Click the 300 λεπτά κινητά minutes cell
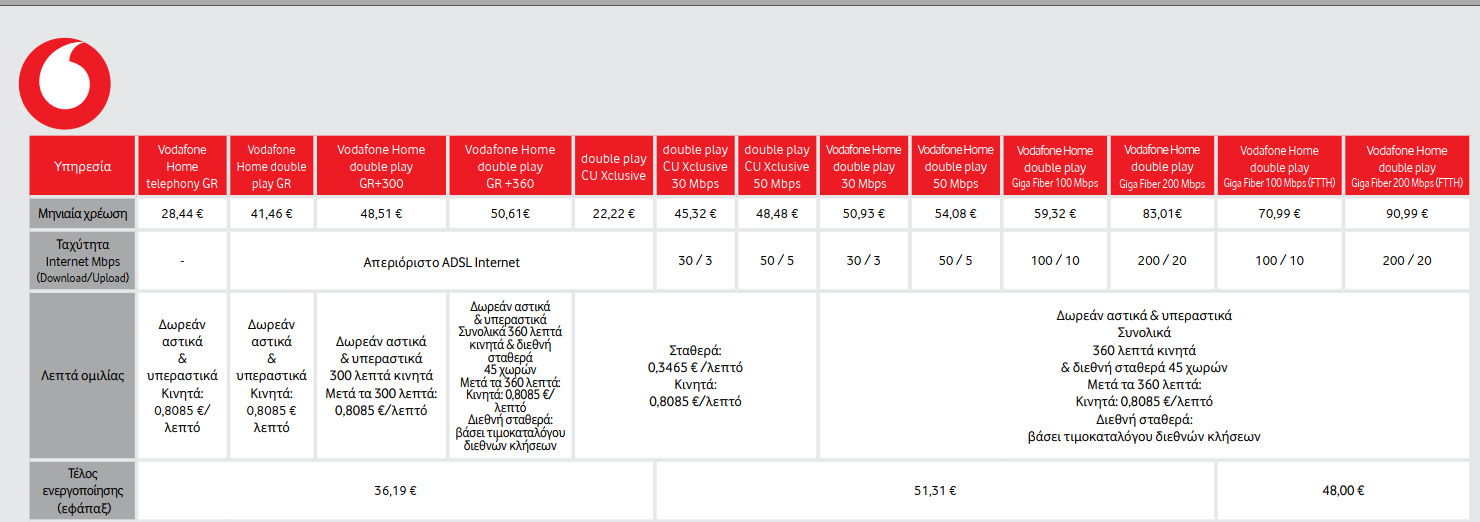 tap(381, 376)
